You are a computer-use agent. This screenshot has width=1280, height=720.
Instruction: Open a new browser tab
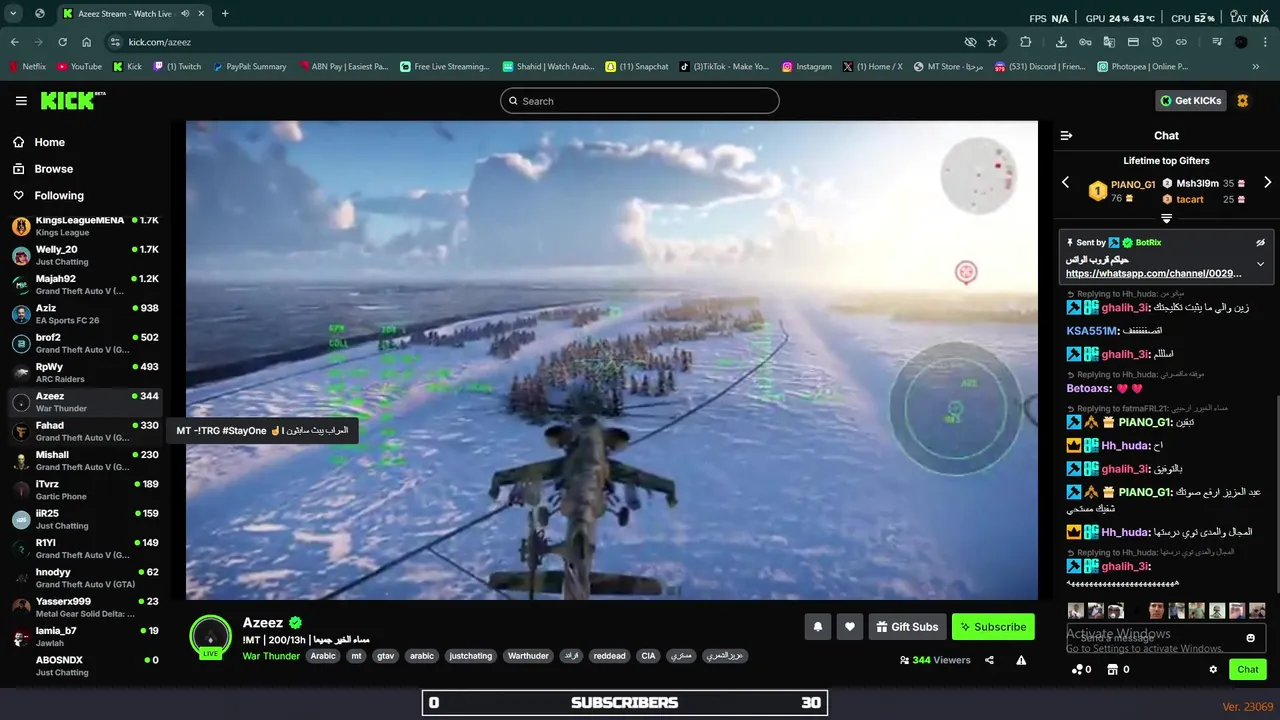(x=225, y=13)
